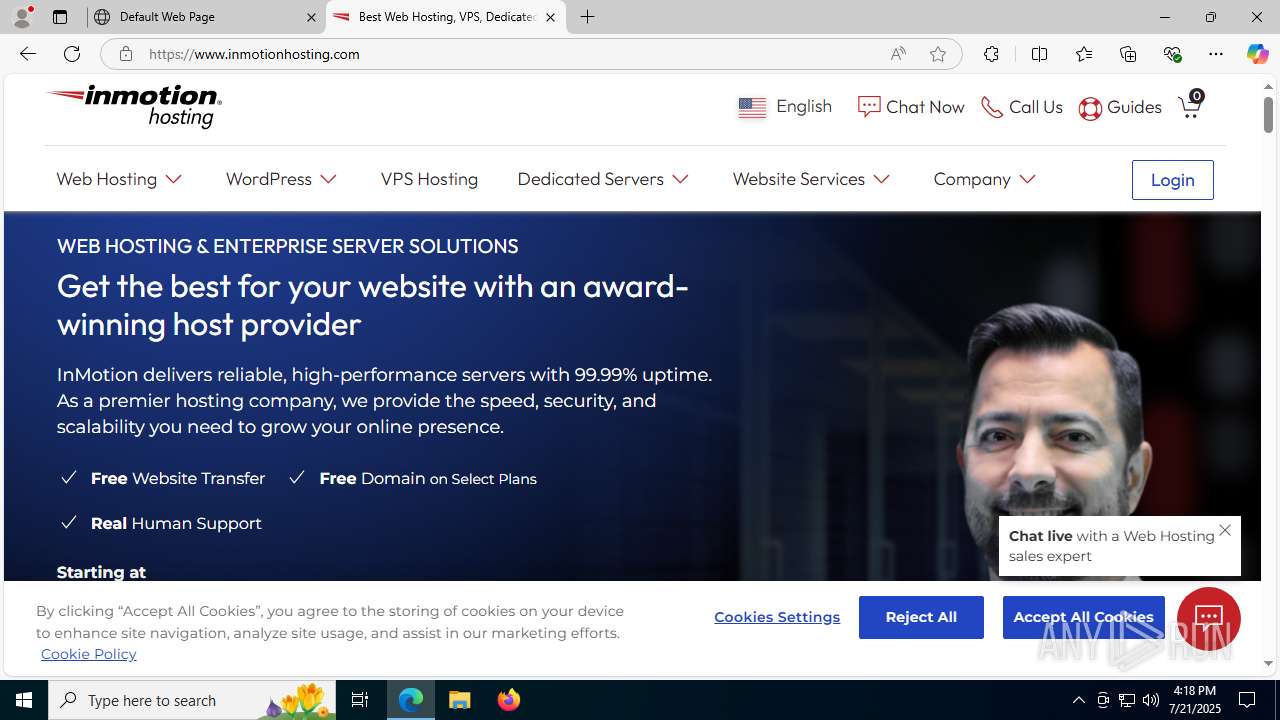The height and width of the screenshot is (720, 1280).
Task: Open Task View on the taskbar
Action: click(360, 700)
